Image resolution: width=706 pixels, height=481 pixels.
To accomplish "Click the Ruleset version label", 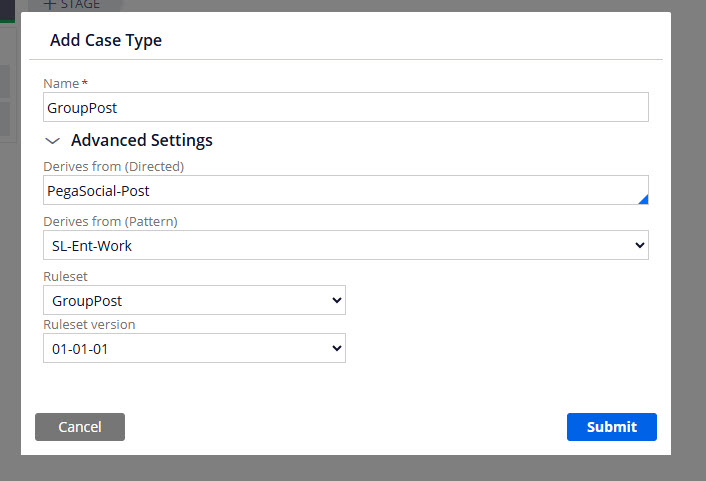I will [89, 324].
